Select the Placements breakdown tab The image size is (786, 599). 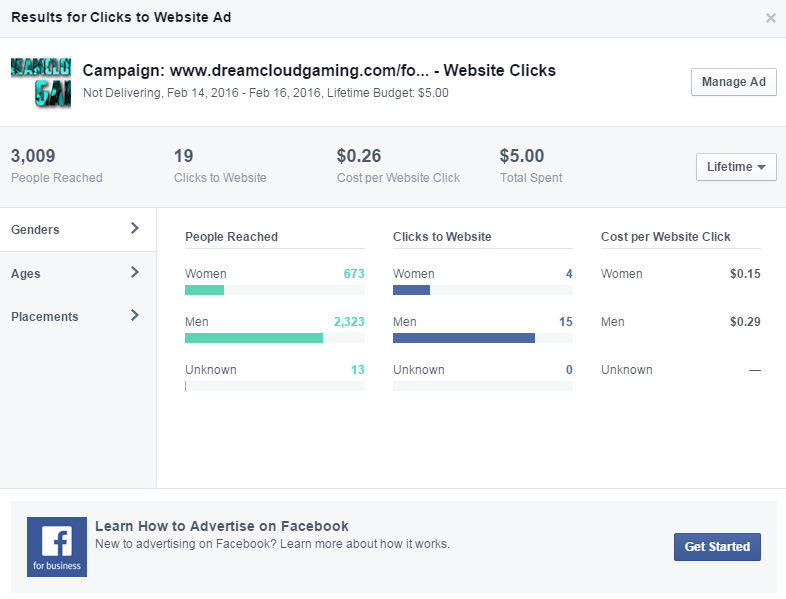click(78, 317)
